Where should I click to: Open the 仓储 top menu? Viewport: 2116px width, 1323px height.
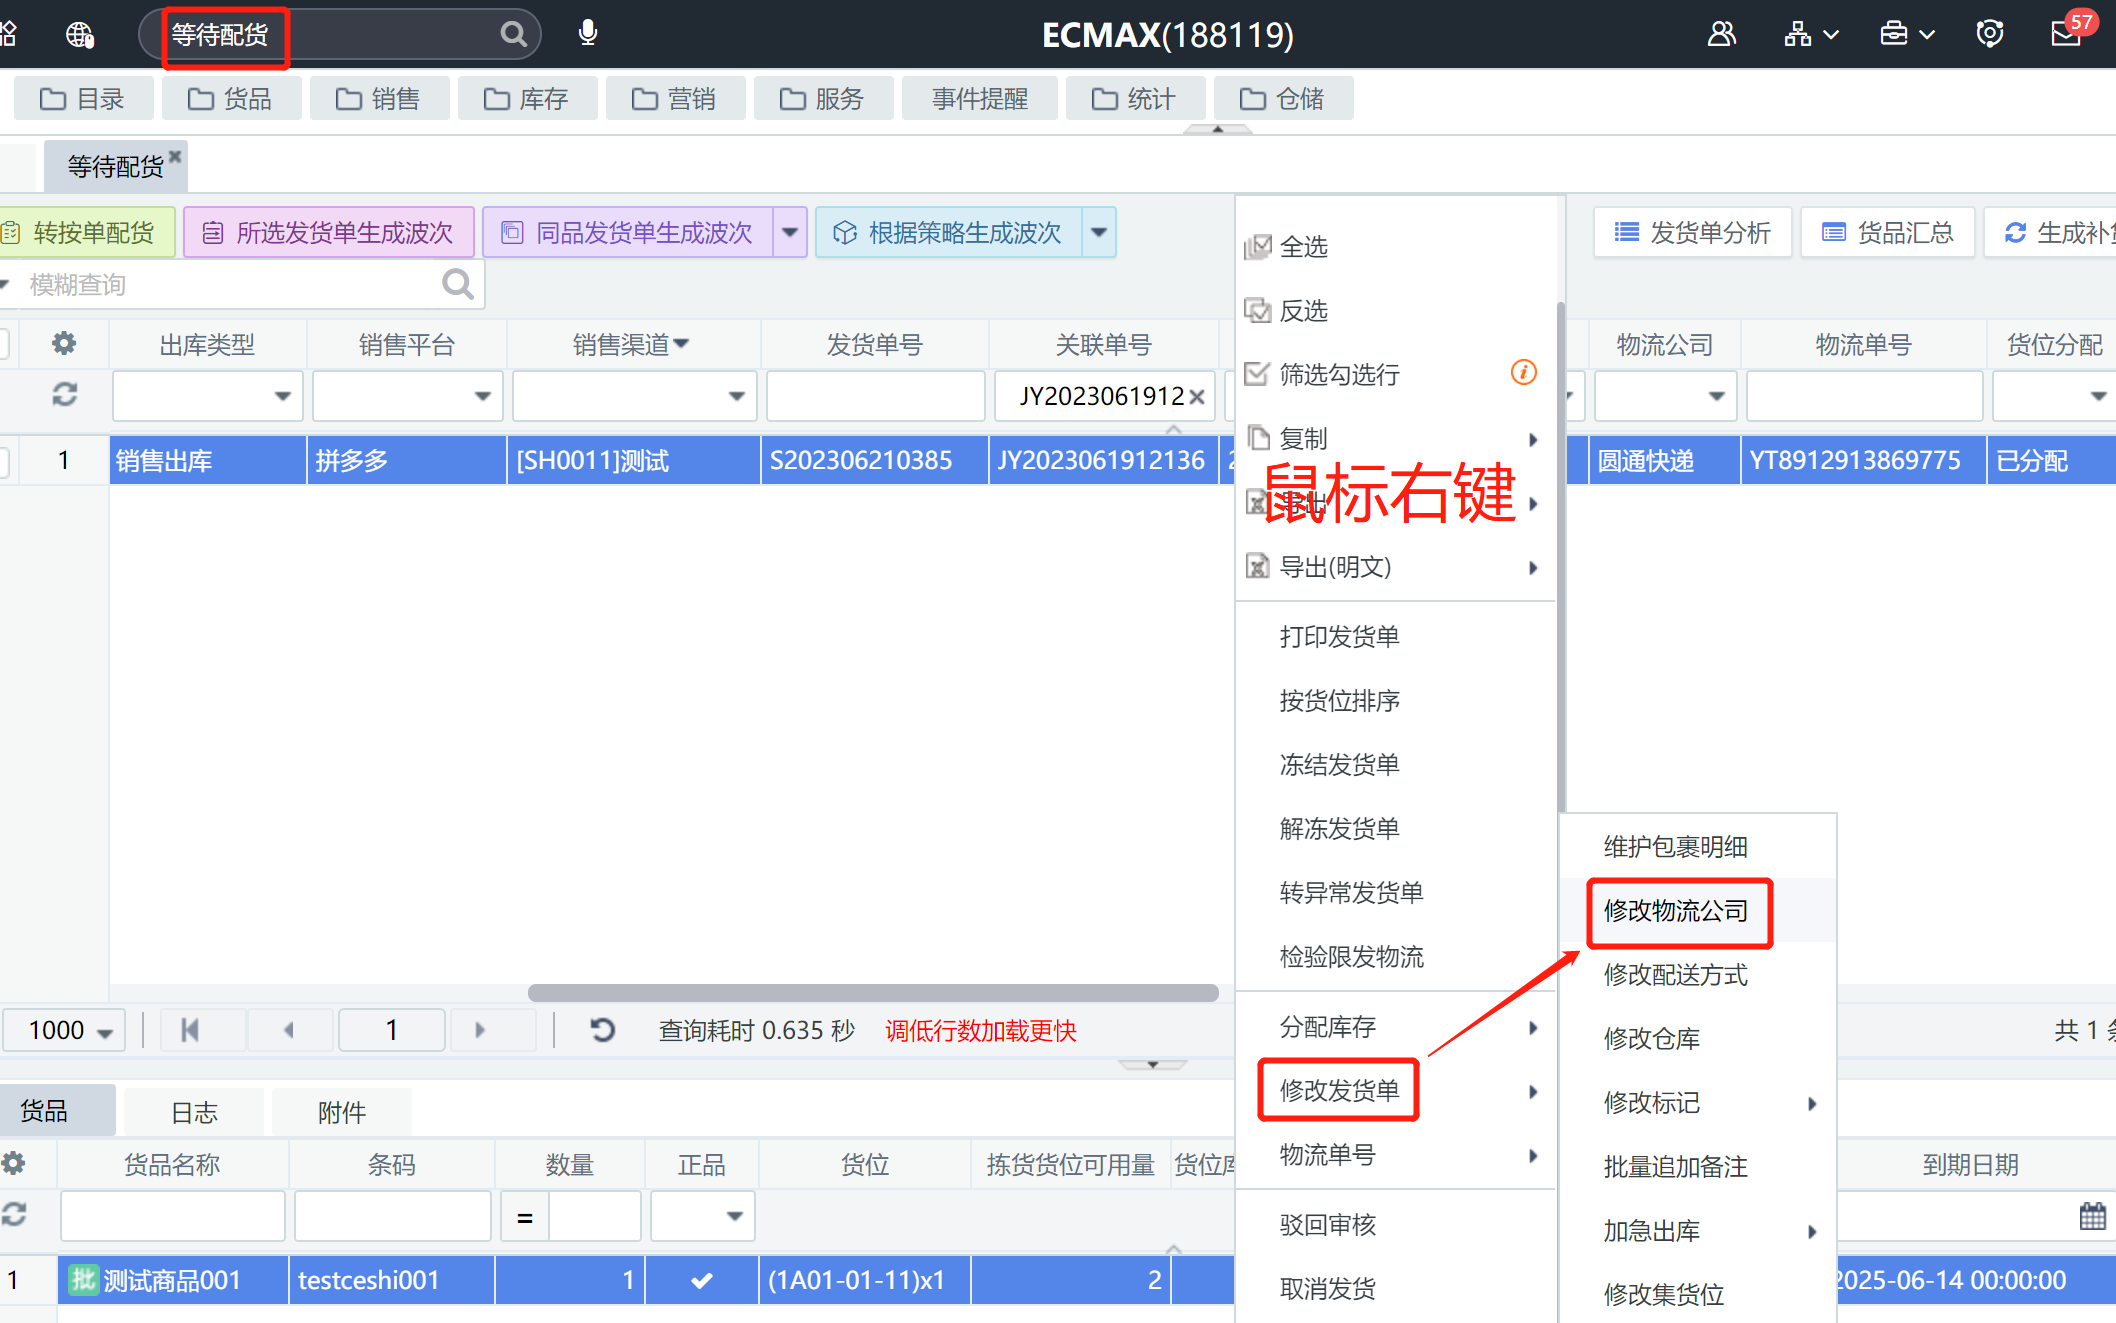pos(1283,99)
